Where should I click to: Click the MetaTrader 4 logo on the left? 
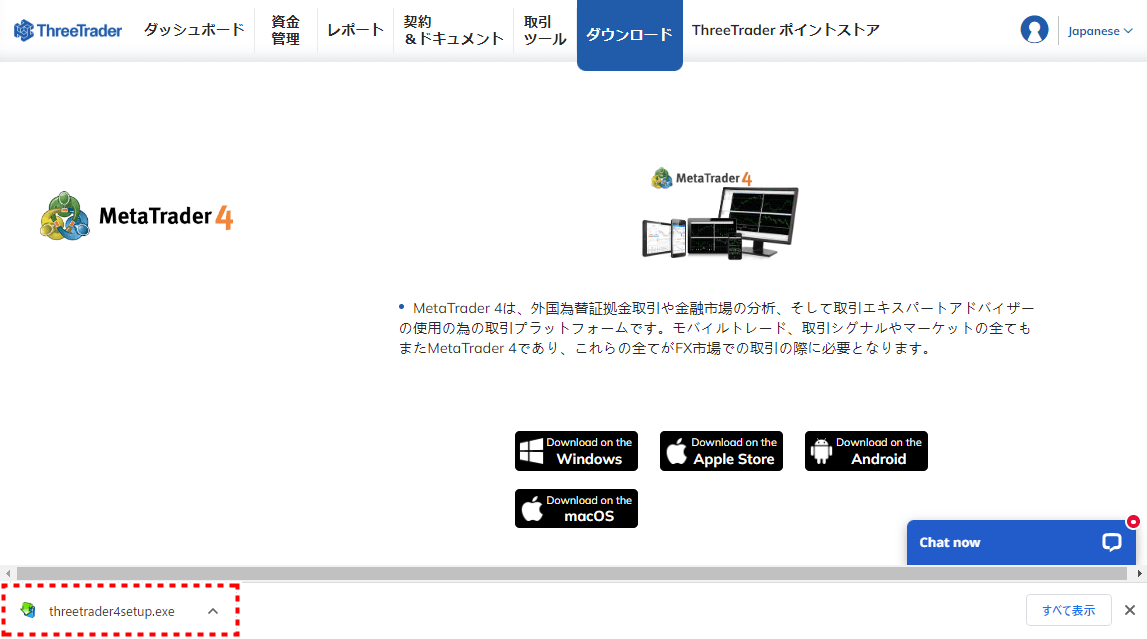137,216
